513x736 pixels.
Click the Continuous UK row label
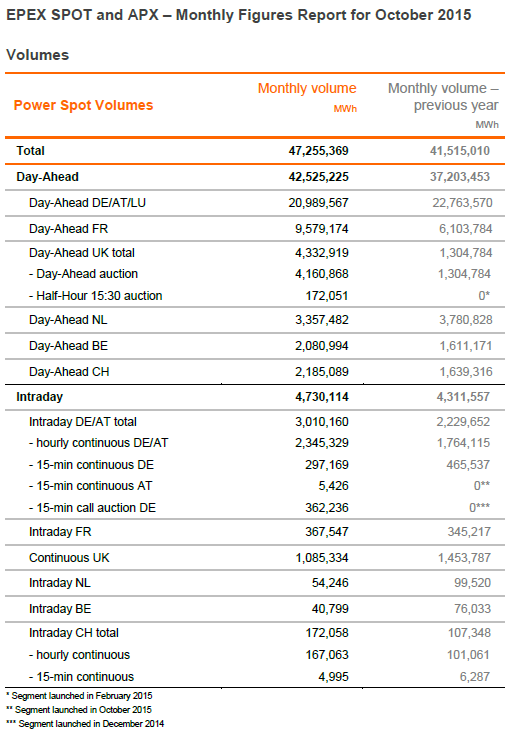69,558
